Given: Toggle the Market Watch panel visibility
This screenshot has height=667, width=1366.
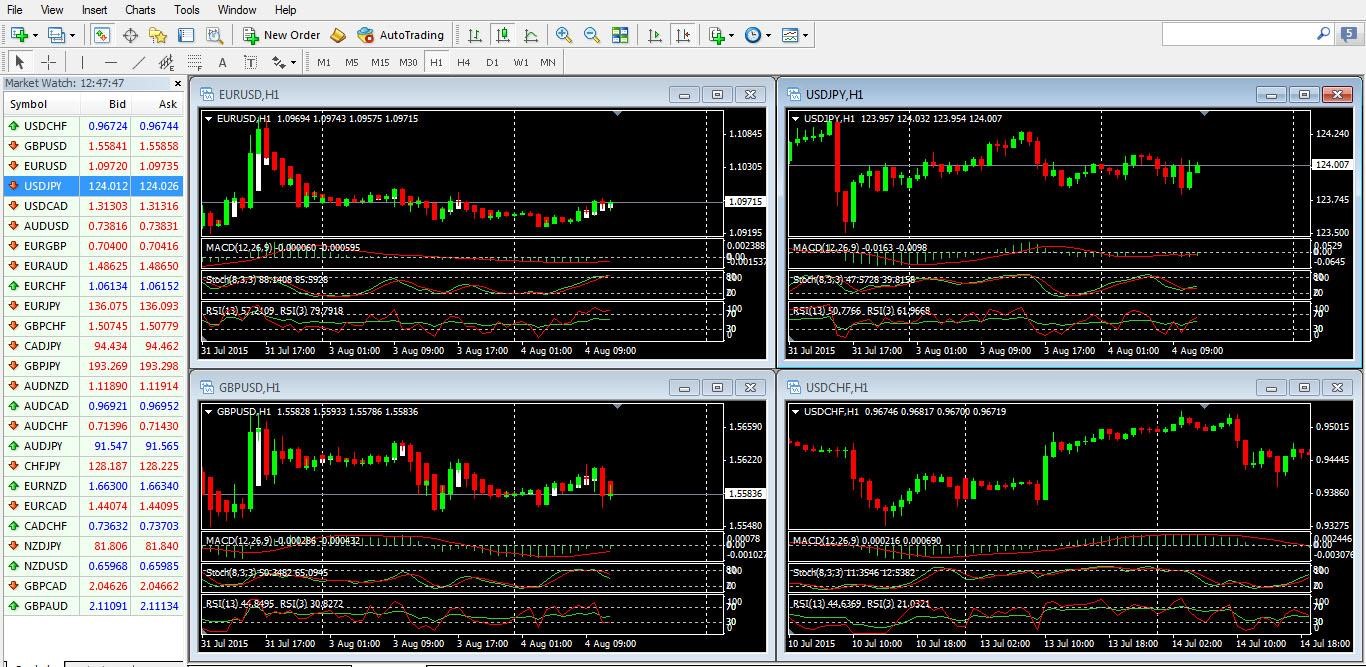Looking at the screenshot, I should click(x=101, y=35).
